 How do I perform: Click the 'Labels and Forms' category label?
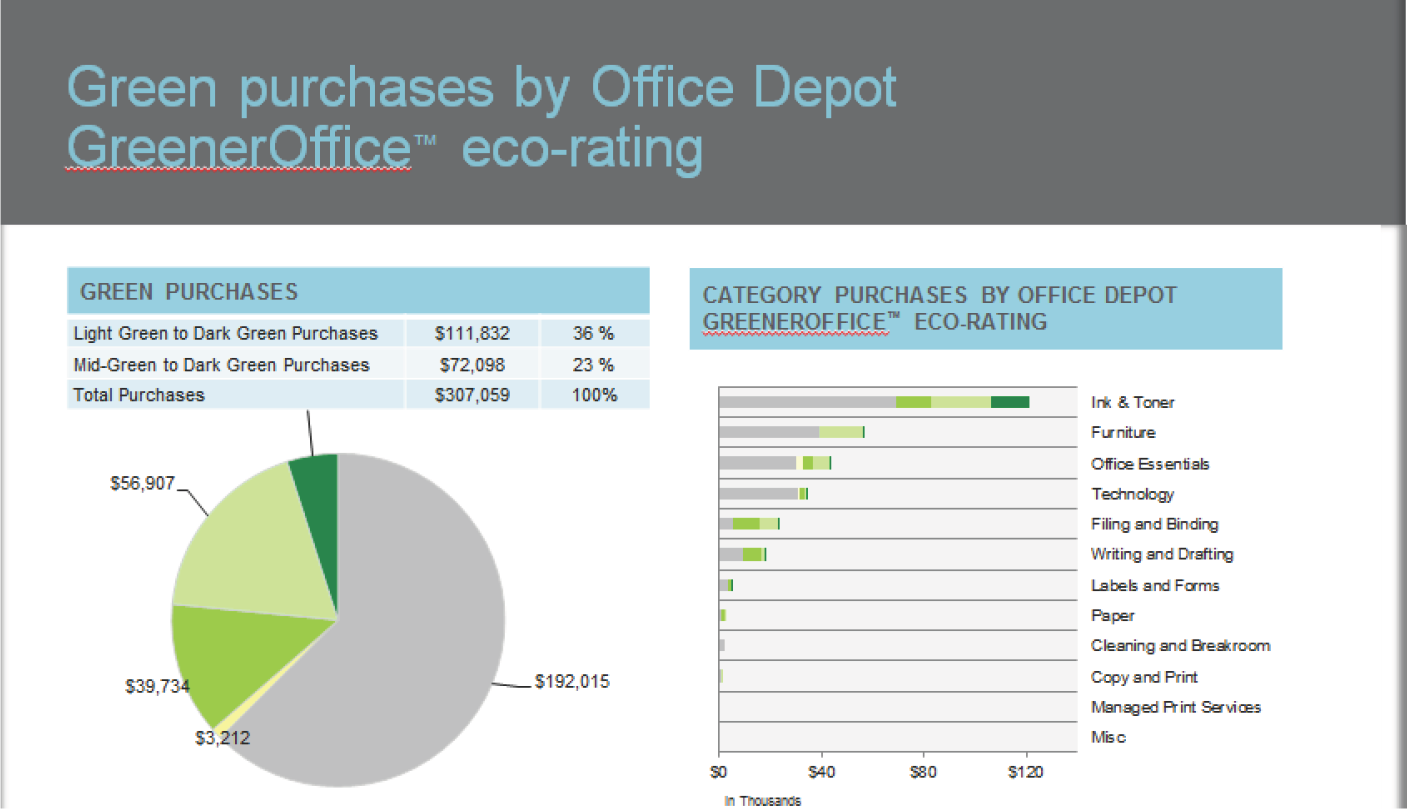coord(1155,585)
